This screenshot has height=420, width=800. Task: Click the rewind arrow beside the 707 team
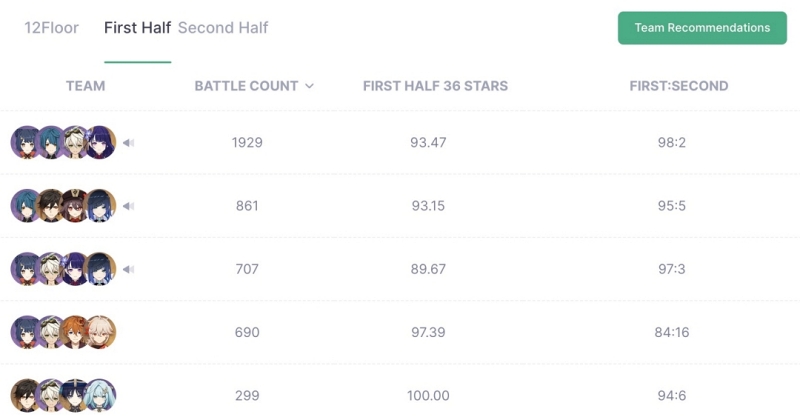coord(129,269)
